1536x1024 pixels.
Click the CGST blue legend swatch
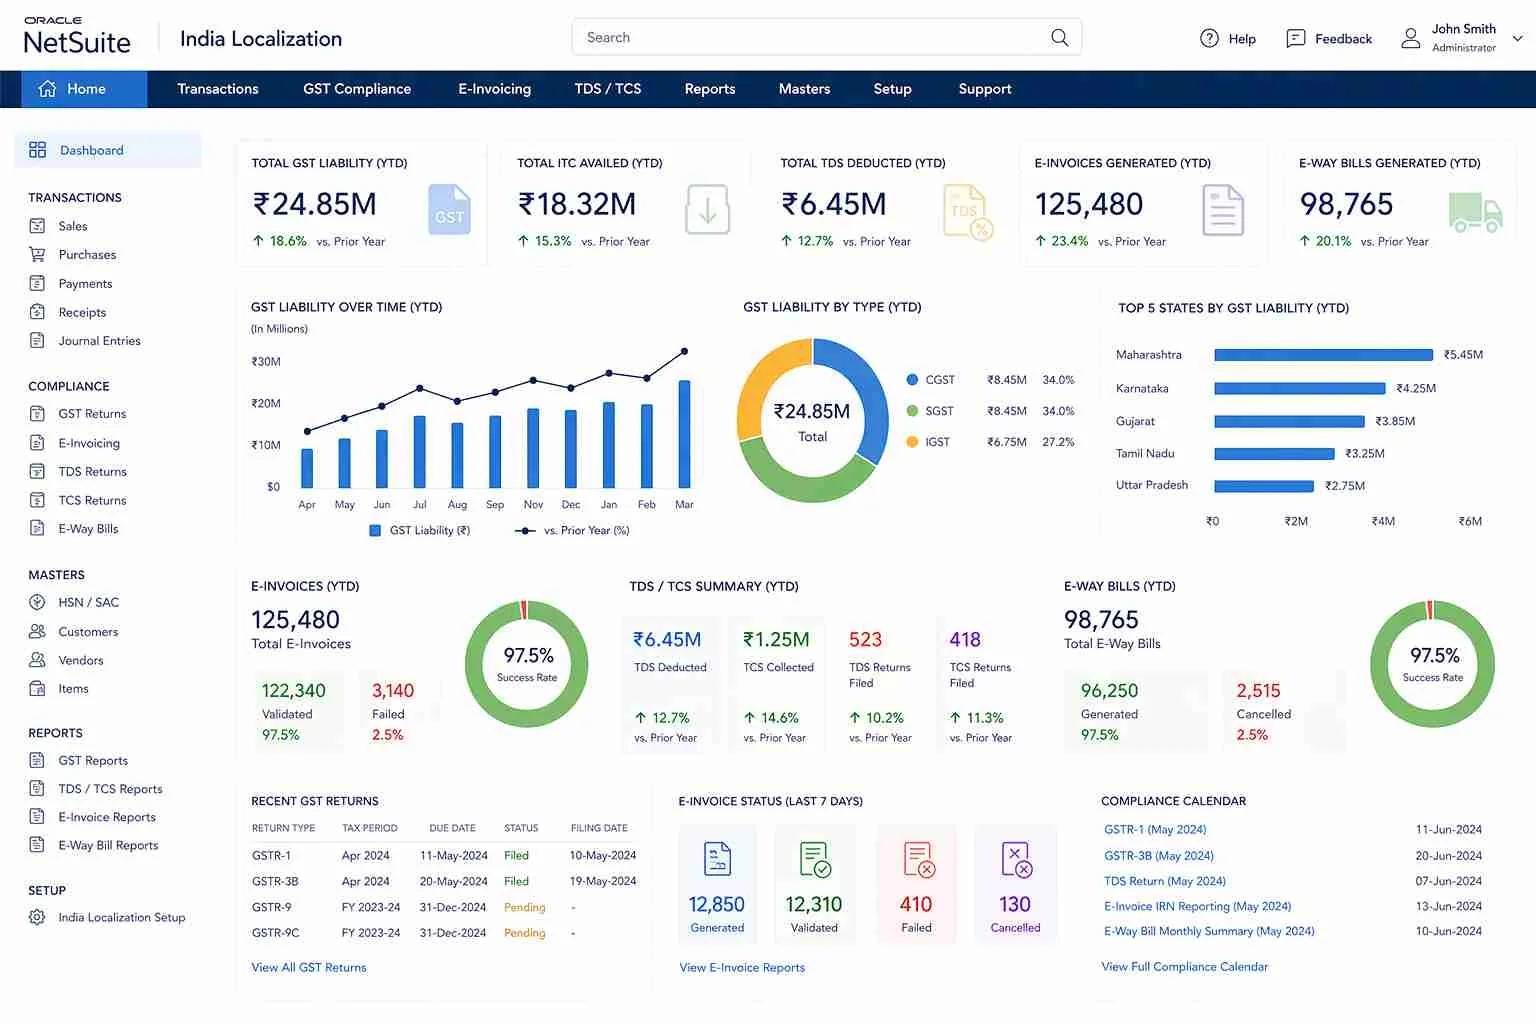(x=912, y=380)
